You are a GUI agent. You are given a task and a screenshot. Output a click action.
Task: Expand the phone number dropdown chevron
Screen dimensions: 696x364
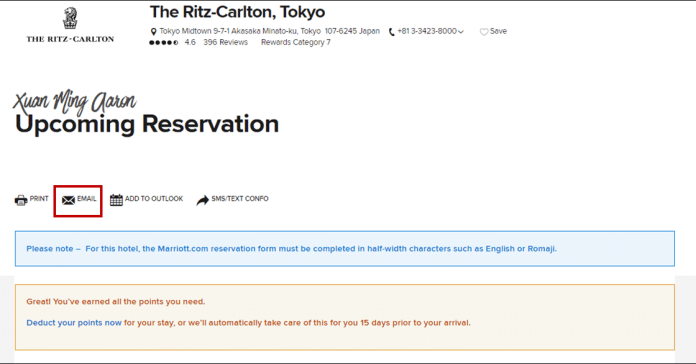point(461,32)
